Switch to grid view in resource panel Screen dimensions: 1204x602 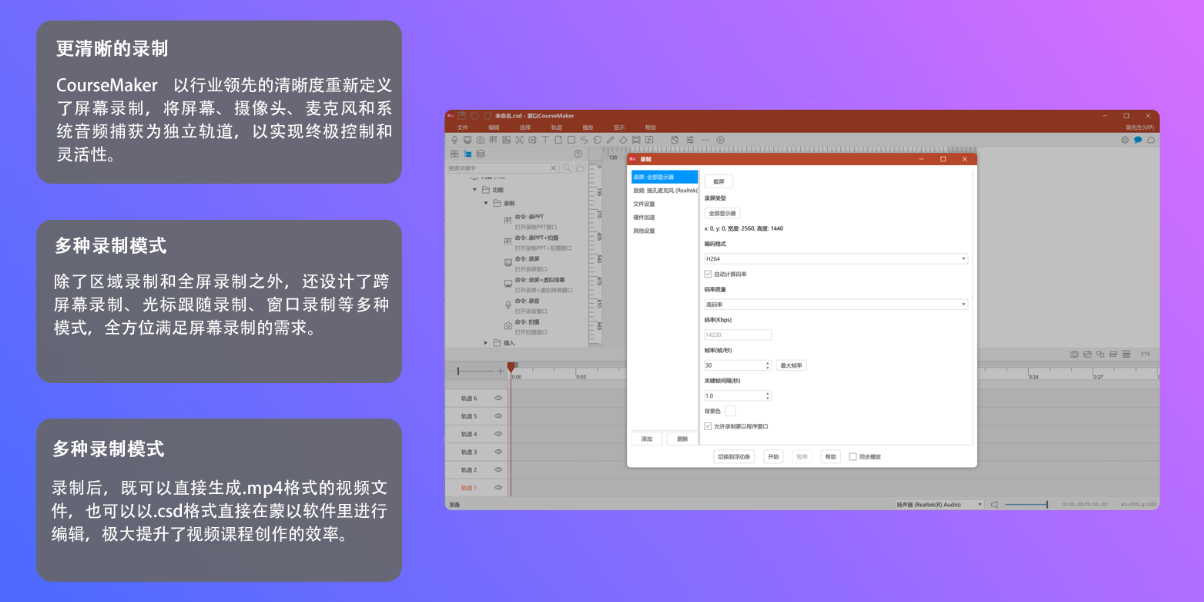click(x=455, y=154)
